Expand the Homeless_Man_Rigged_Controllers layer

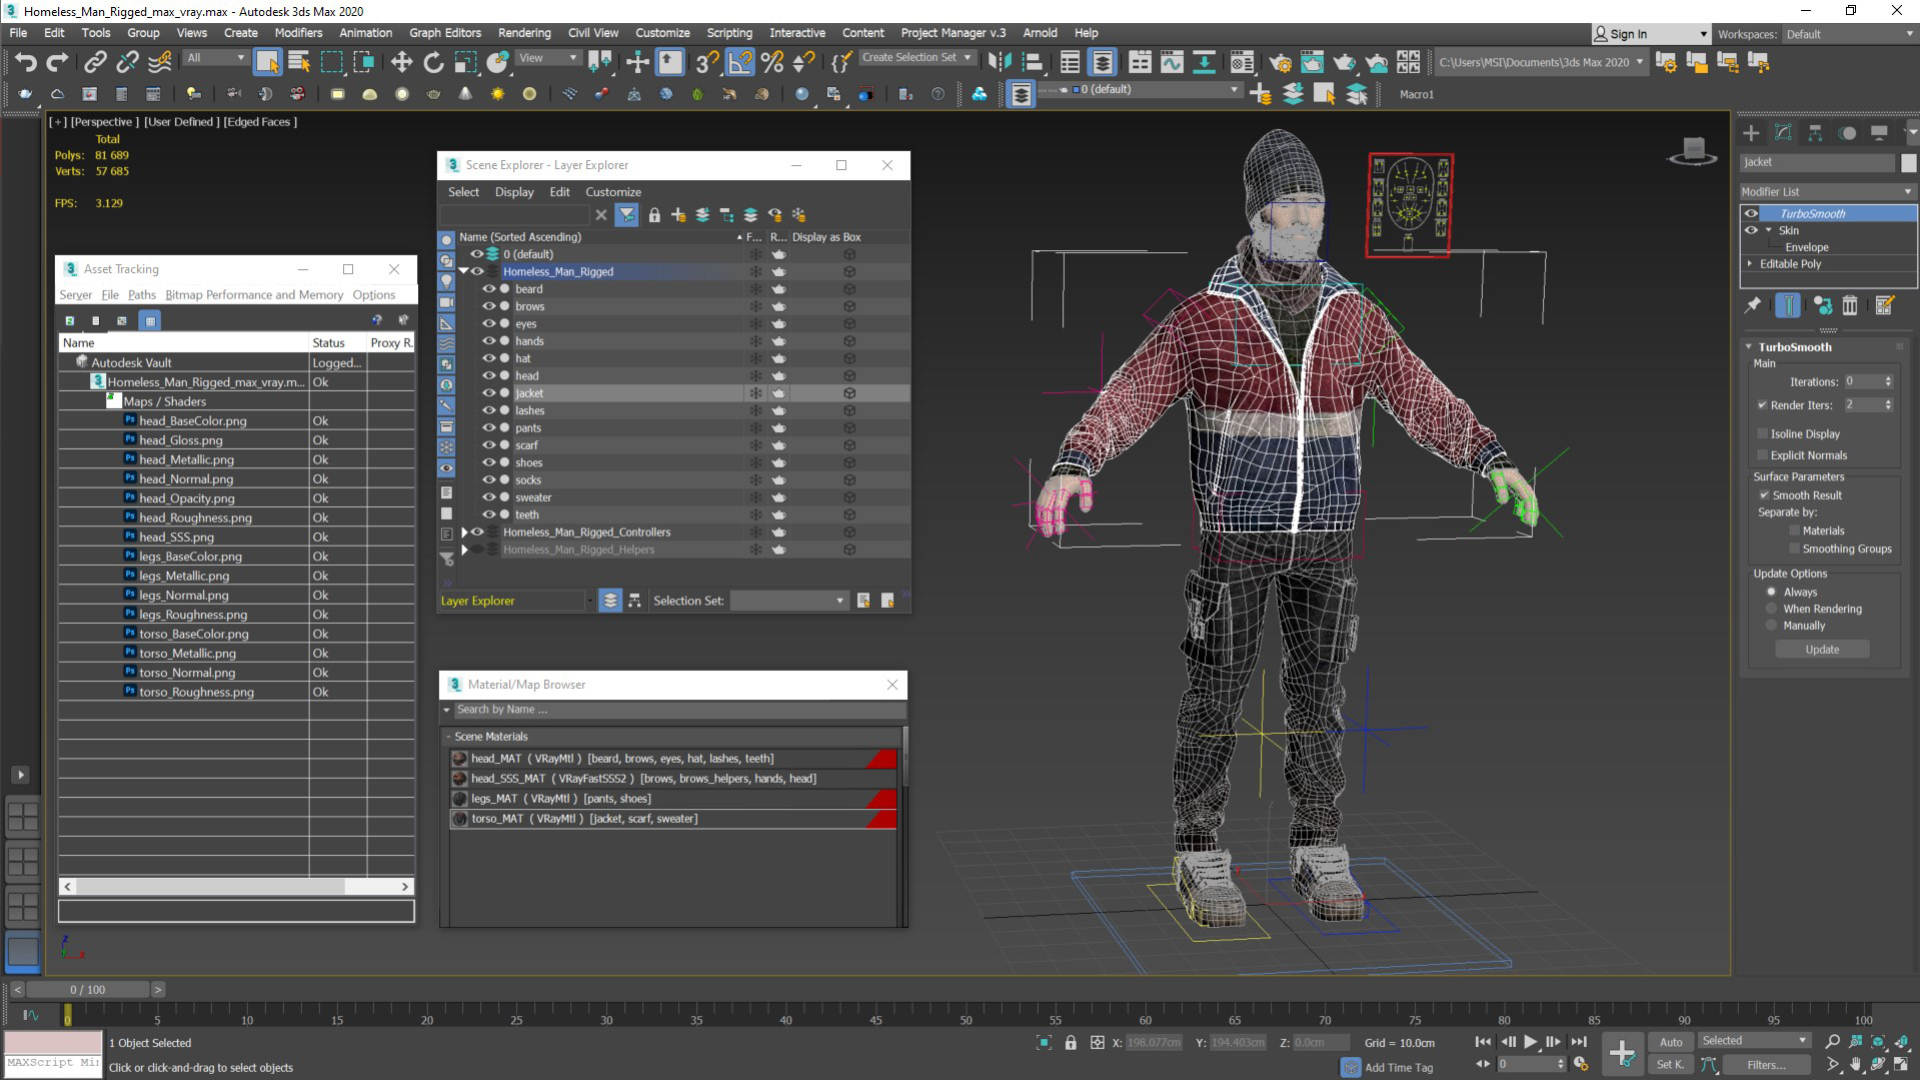[464, 532]
